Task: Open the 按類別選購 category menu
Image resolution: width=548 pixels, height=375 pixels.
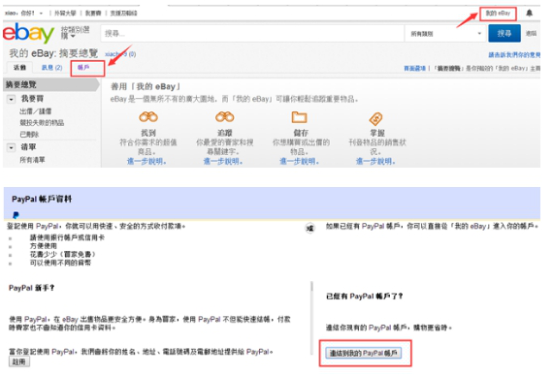Action: 75,33
